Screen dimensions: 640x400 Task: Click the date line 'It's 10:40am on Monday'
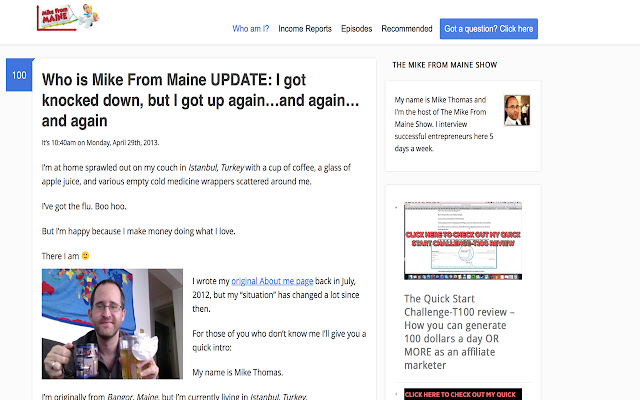coord(100,142)
